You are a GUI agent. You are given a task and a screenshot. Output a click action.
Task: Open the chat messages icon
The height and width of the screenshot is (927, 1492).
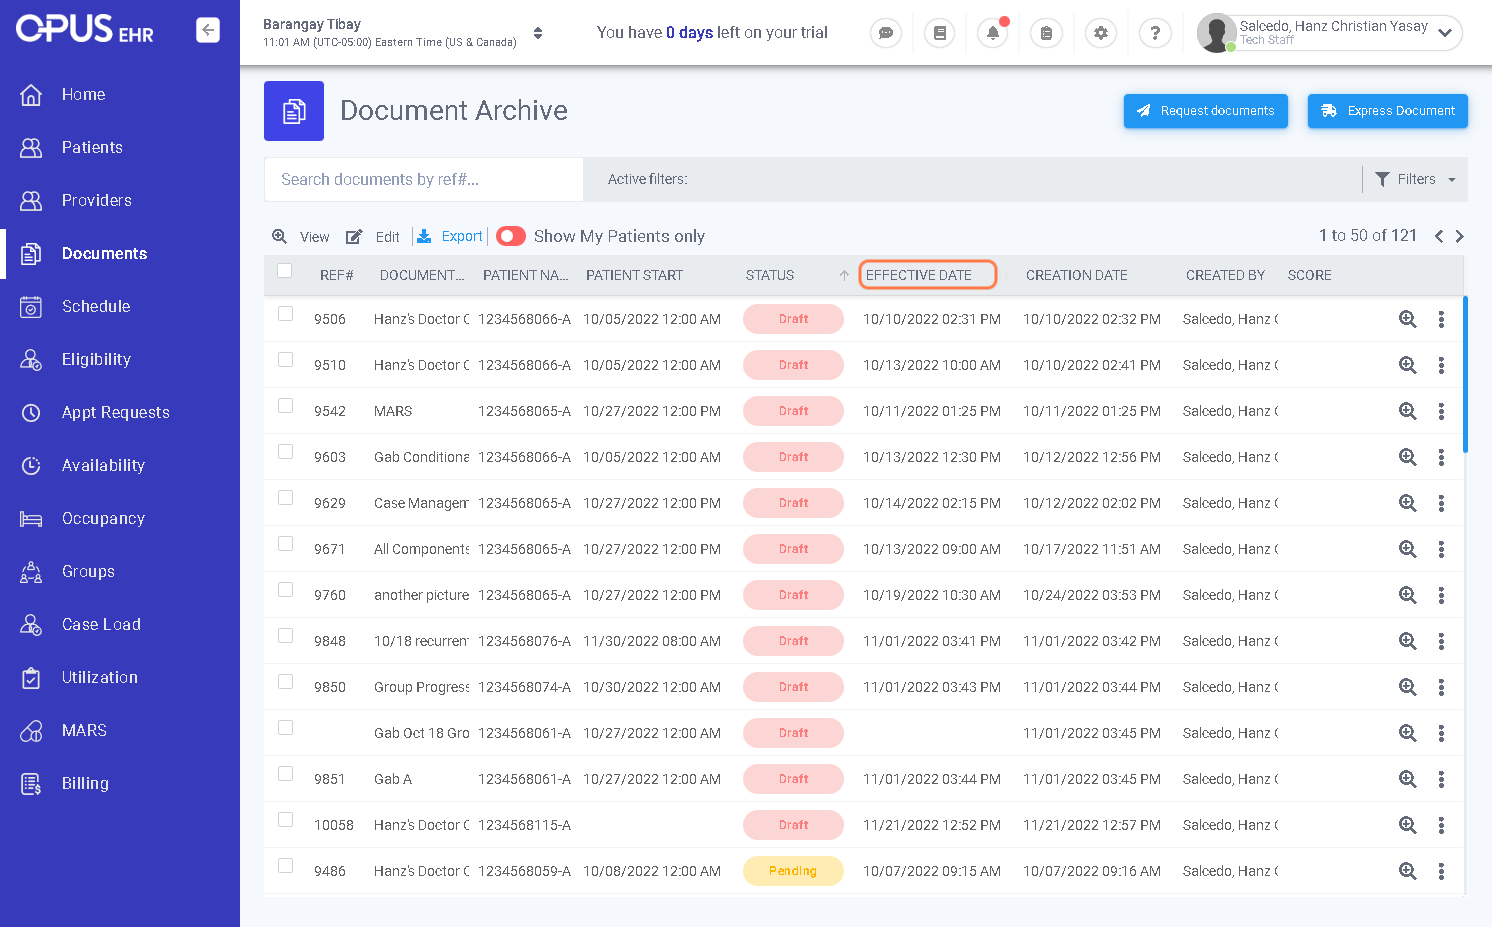tap(886, 33)
